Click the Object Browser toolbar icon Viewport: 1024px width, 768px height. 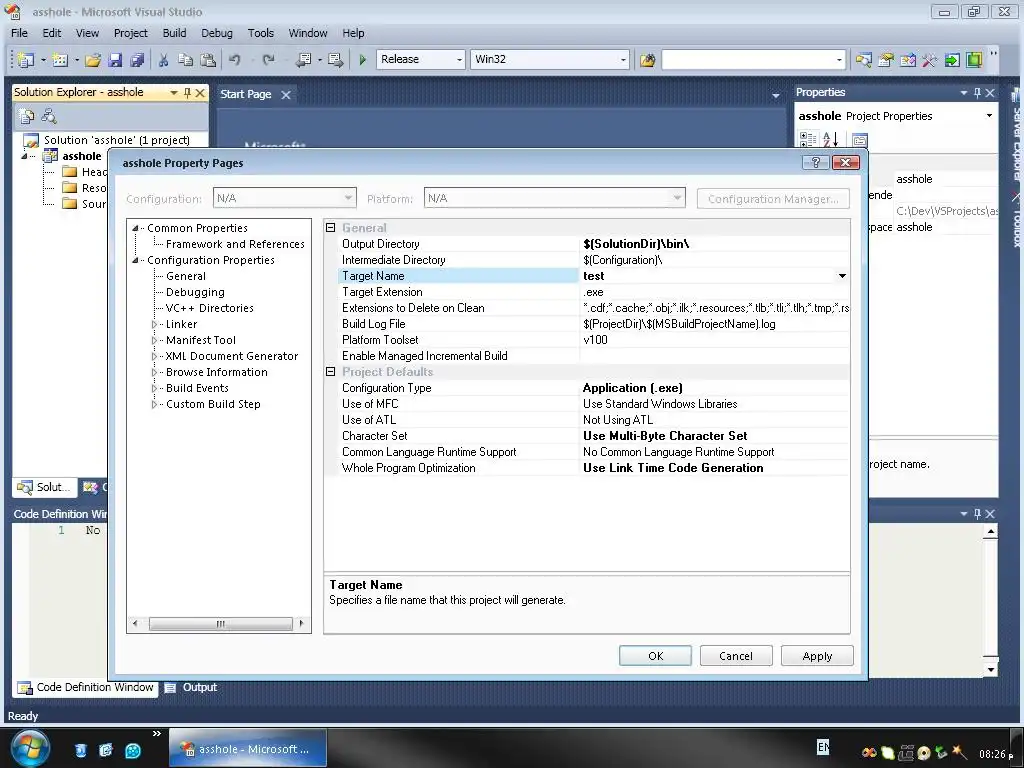908,60
